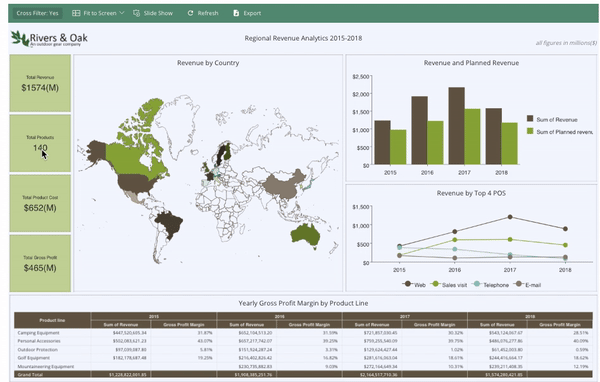This screenshot has width=600, height=382.
Task: Toggle the Telephone legend marker
Action: click(x=476, y=284)
